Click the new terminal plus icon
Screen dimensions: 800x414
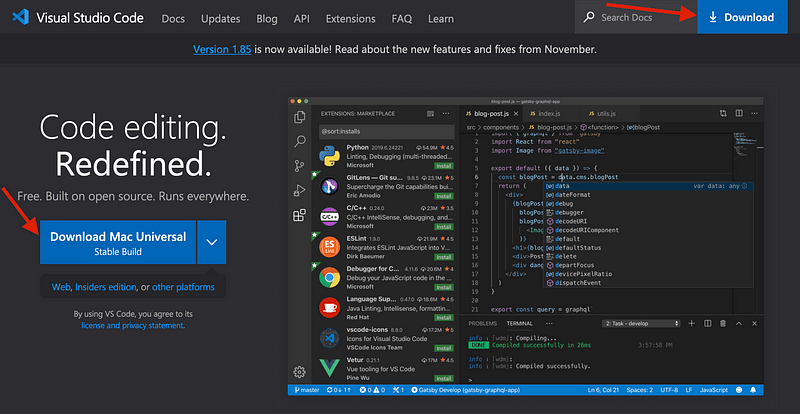click(692, 324)
